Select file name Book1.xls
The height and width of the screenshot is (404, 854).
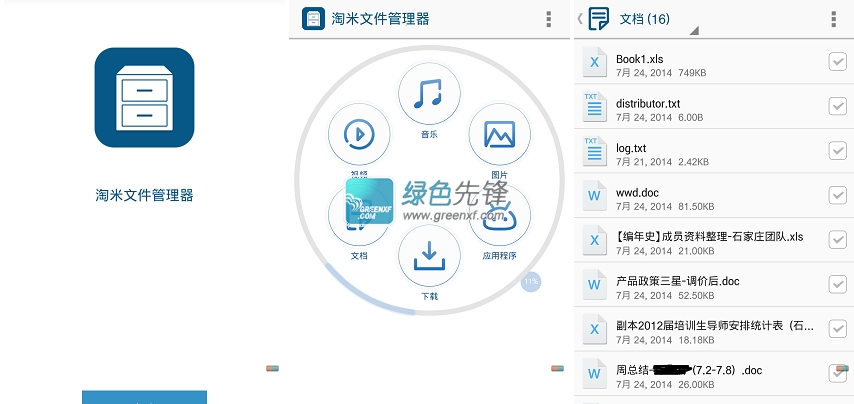coord(639,59)
